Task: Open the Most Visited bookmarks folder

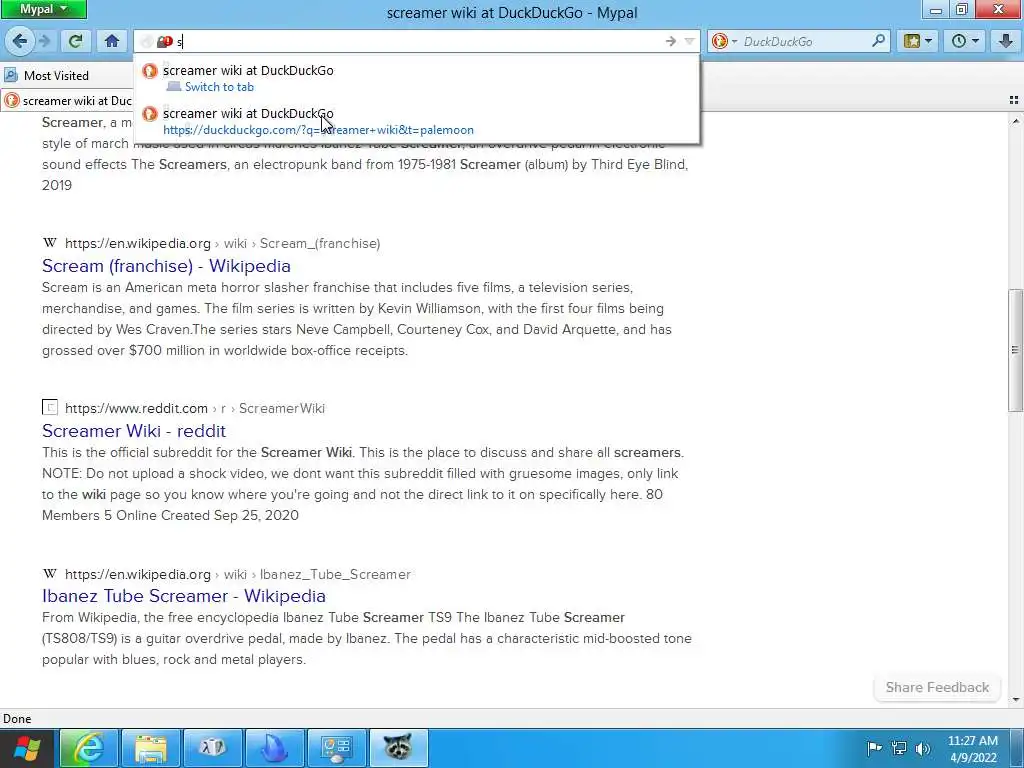Action: (x=47, y=76)
